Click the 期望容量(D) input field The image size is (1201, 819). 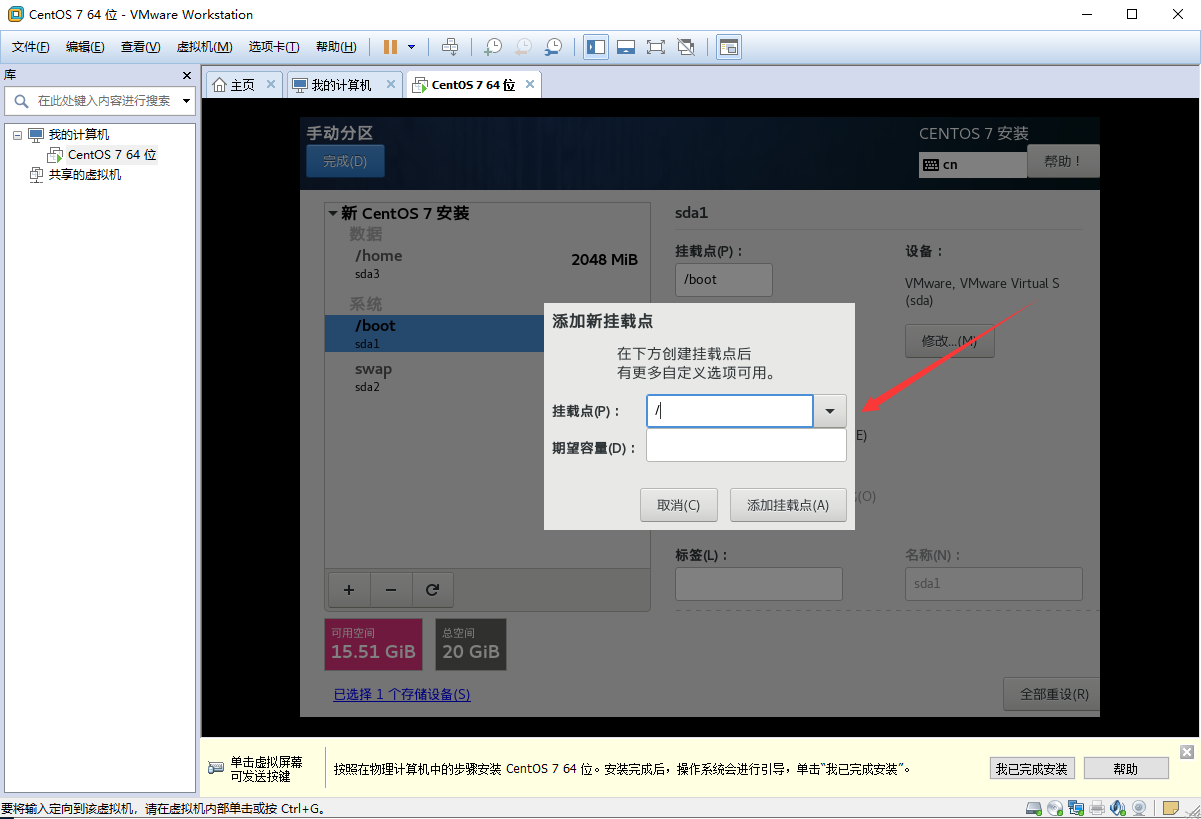click(x=746, y=446)
